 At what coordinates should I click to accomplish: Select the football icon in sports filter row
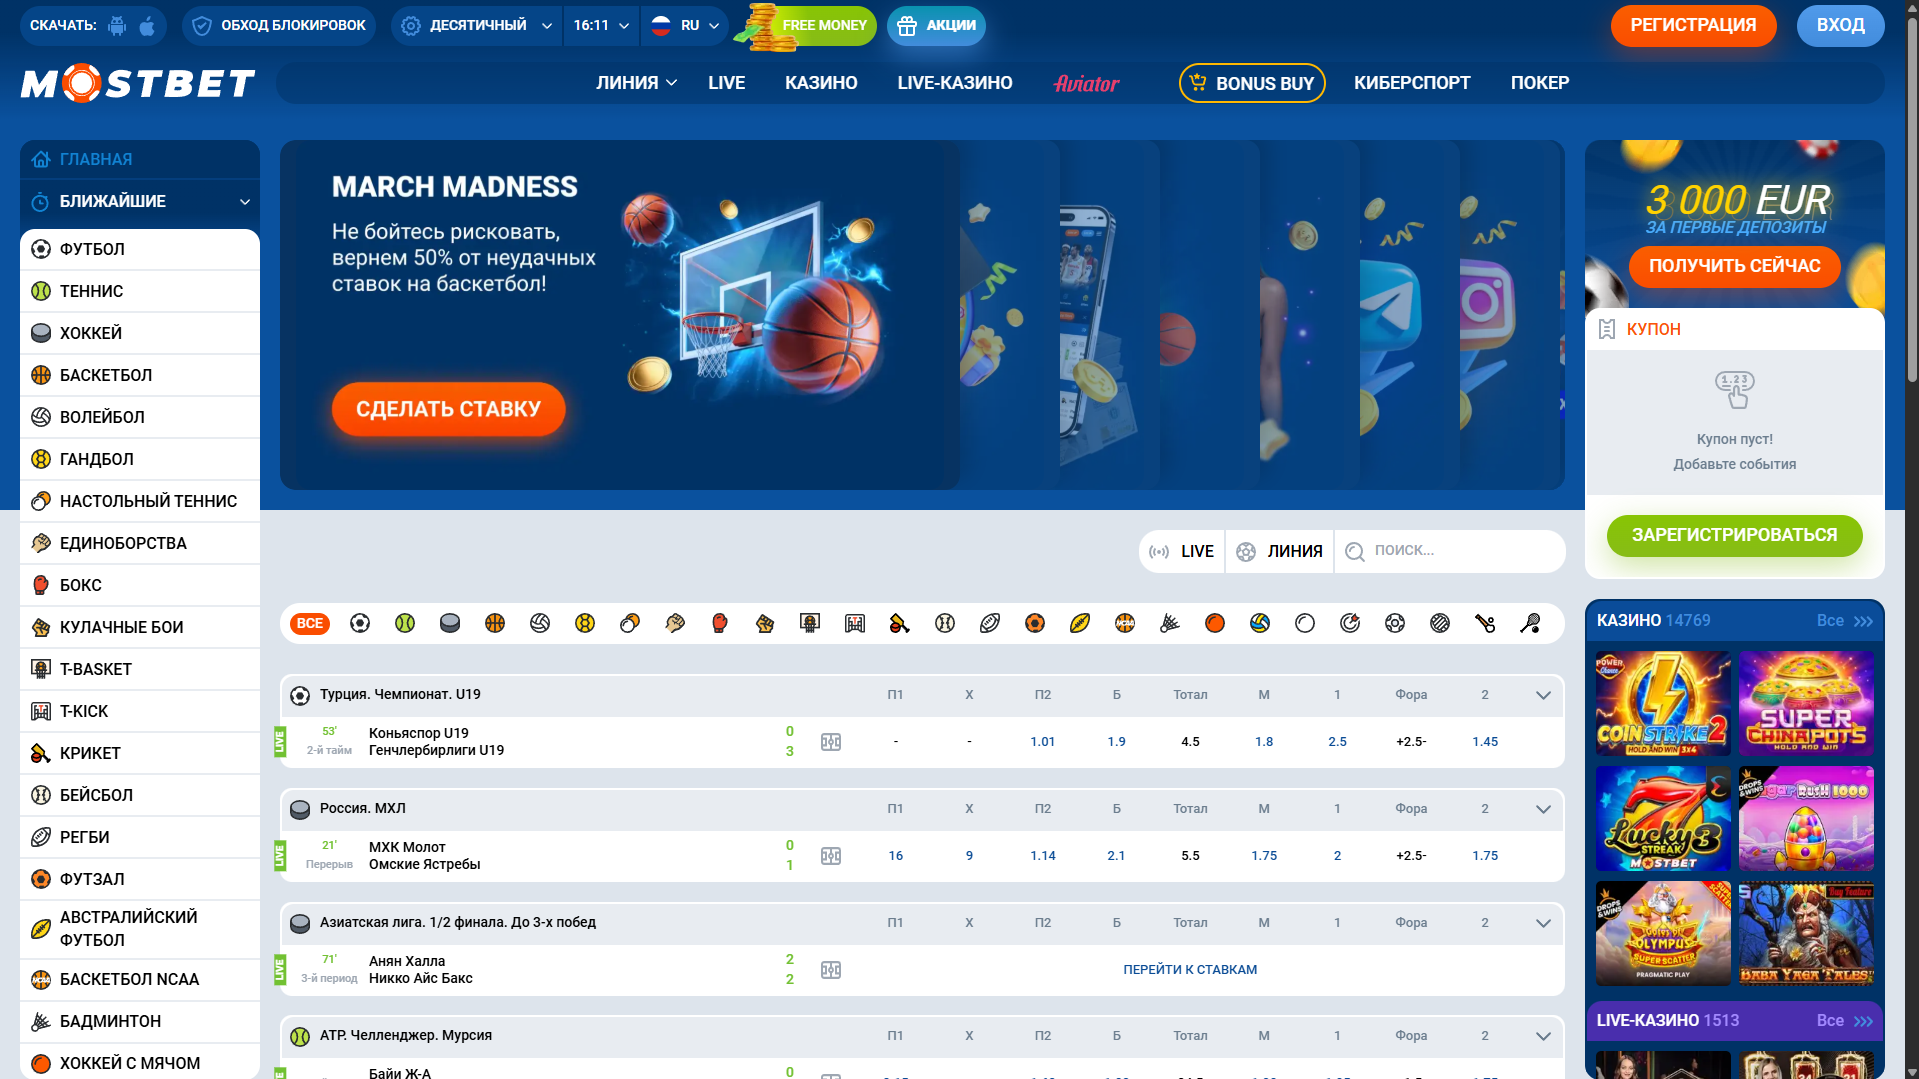tap(360, 623)
